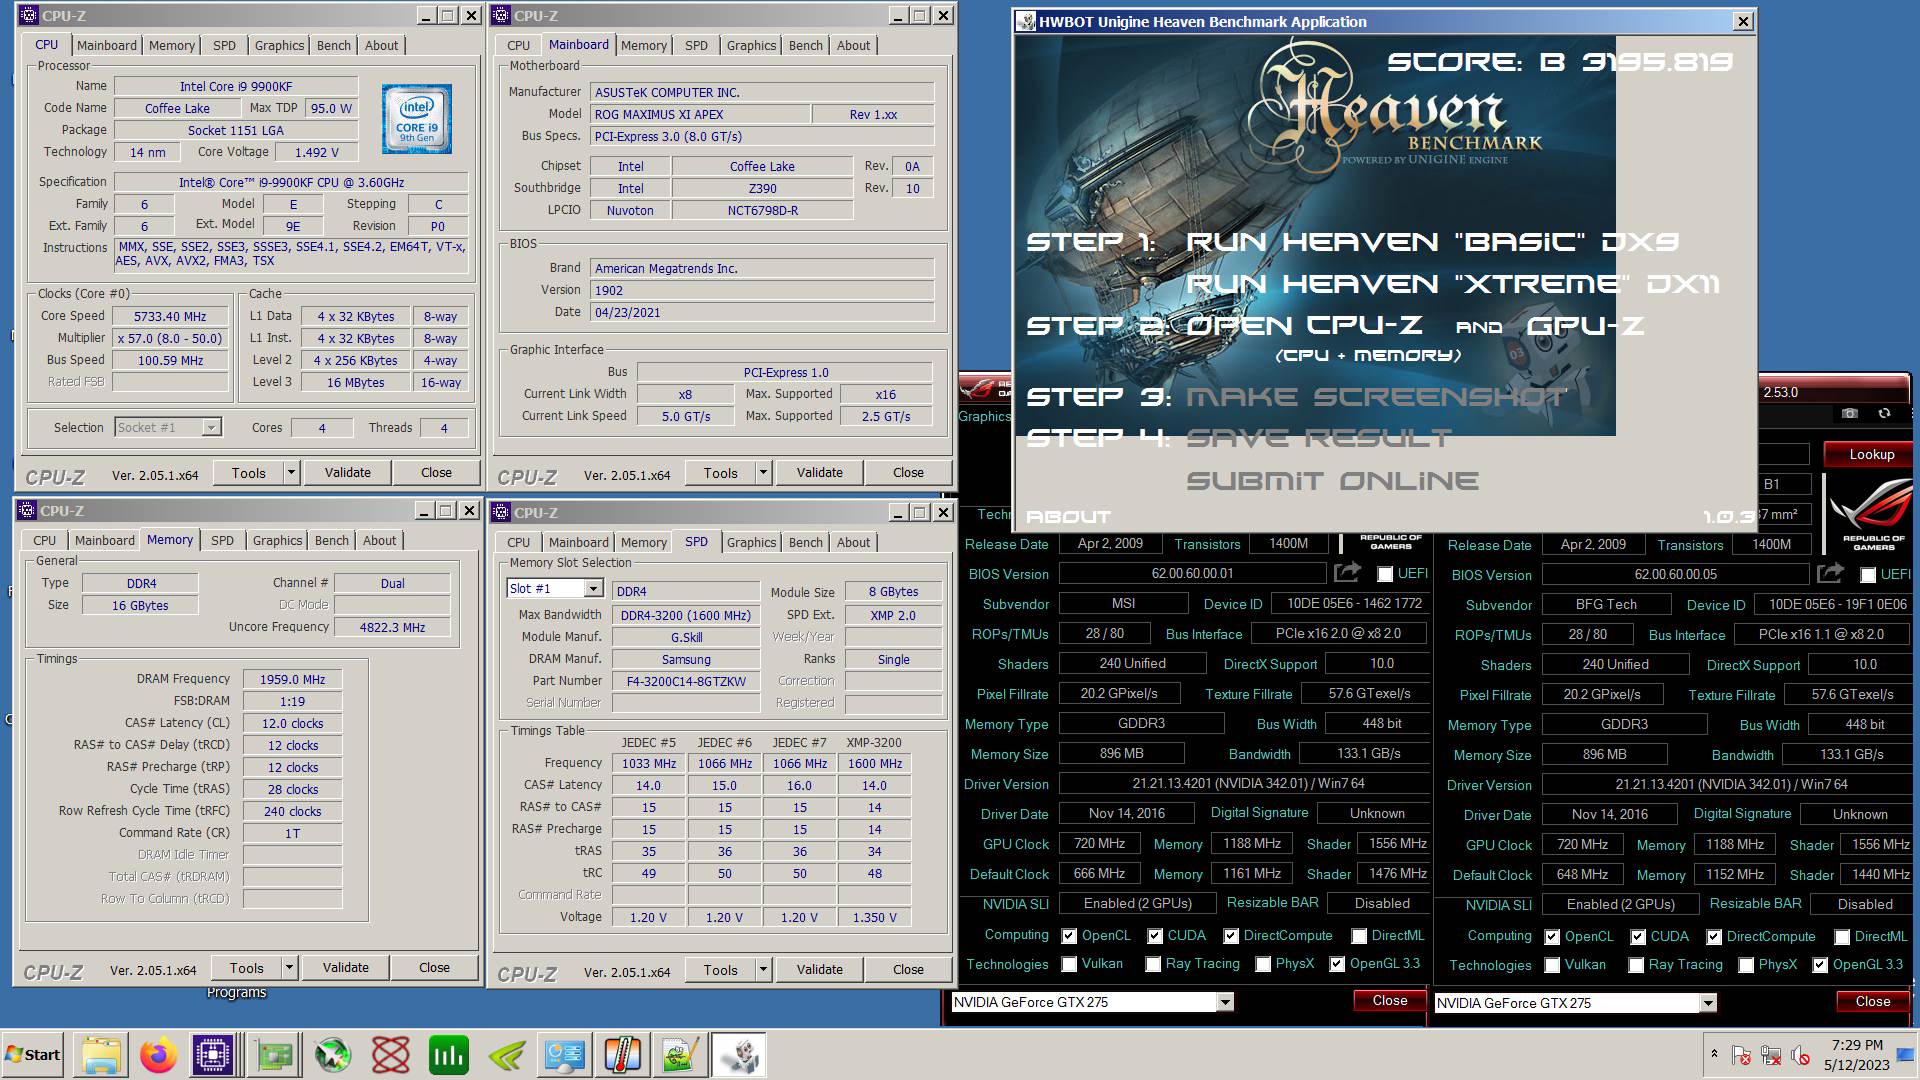Open CPU tab in the Memory window

pyautogui.click(x=45, y=540)
